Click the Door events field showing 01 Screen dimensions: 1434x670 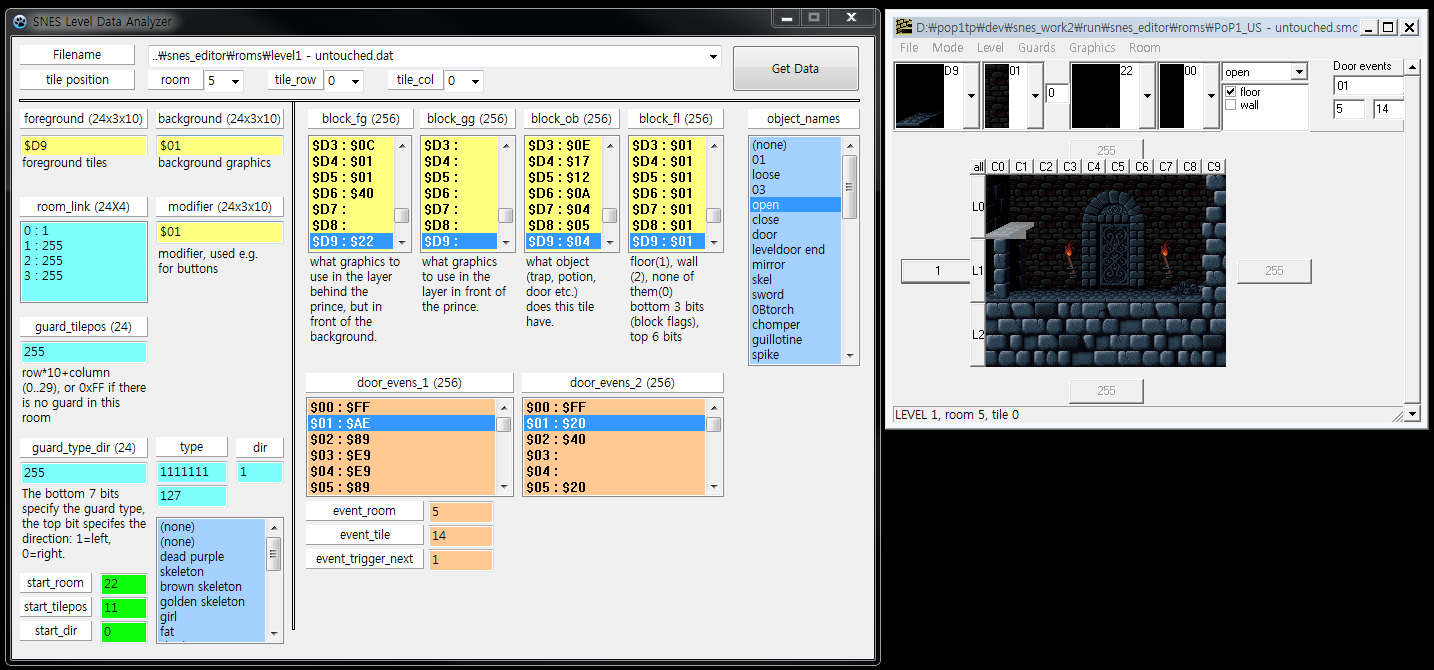pos(1368,86)
